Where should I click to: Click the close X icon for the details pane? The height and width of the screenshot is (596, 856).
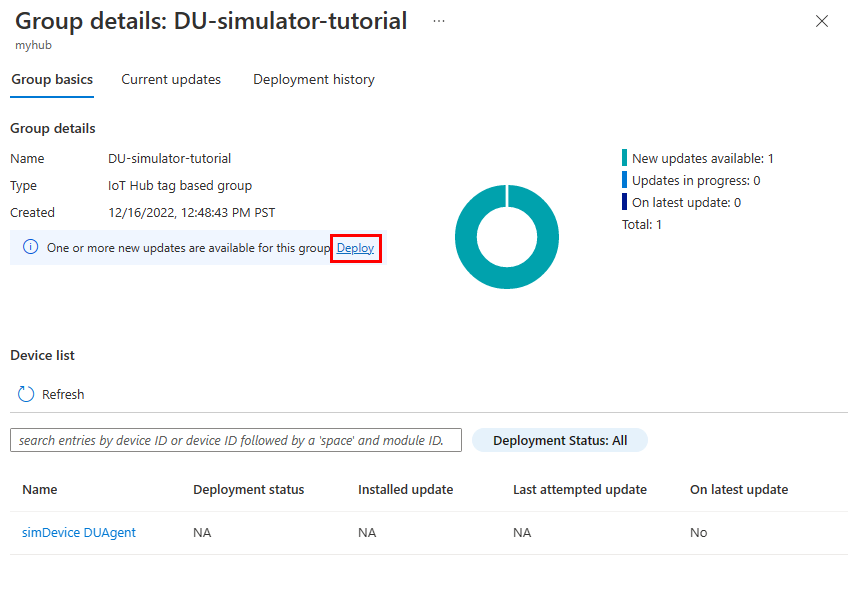[822, 20]
